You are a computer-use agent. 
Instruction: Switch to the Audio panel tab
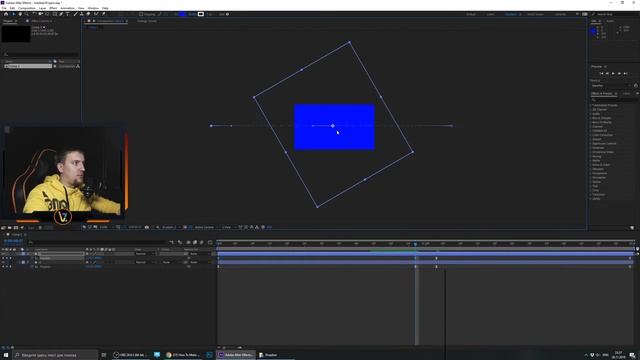pyautogui.click(x=610, y=21)
